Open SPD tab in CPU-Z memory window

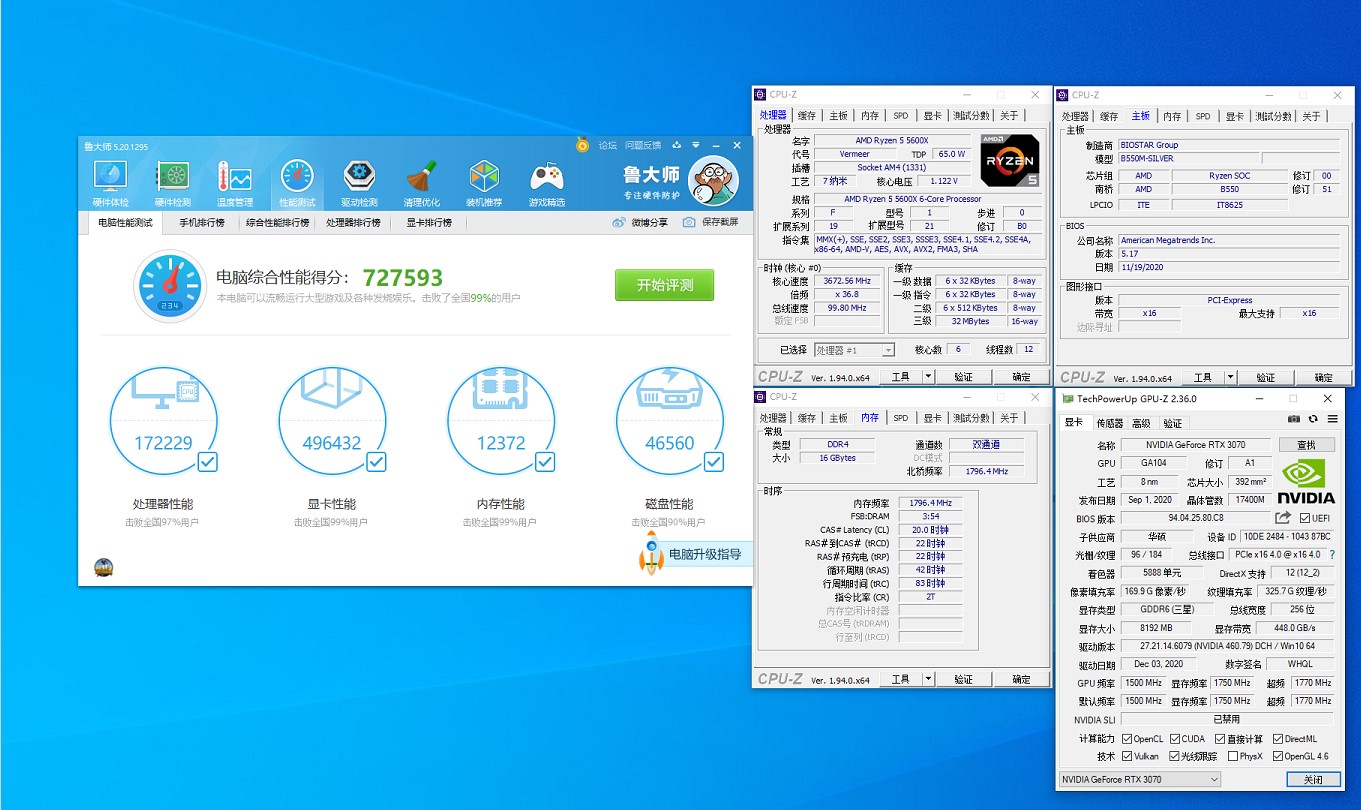click(901, 418)
